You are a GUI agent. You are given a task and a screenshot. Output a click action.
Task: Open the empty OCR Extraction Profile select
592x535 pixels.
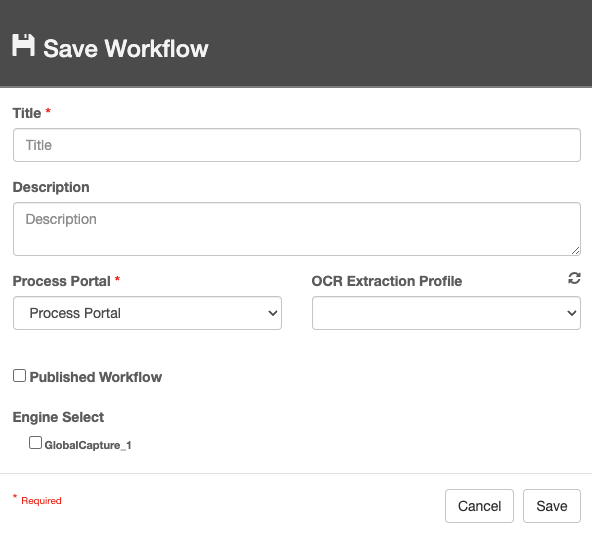coord(446,313)
